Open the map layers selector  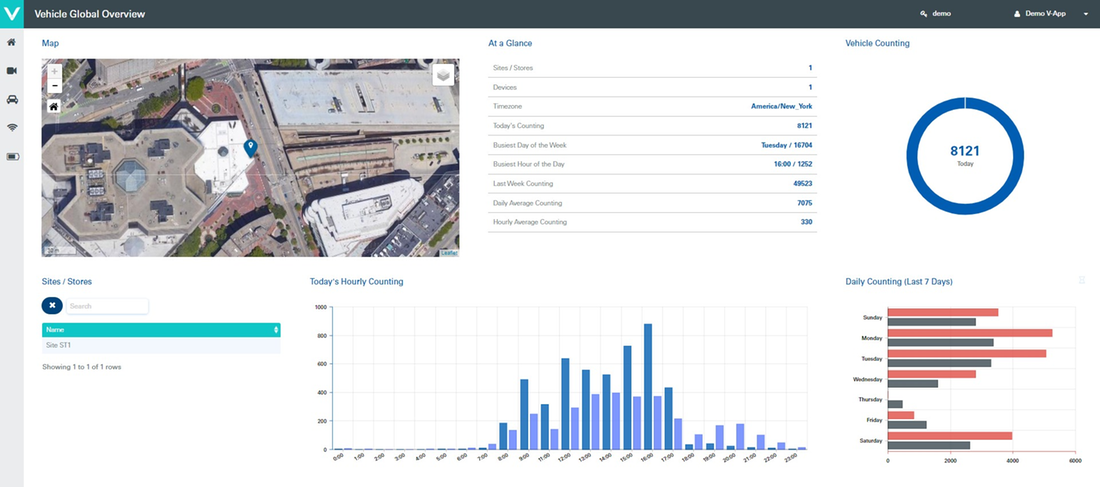(x=443, y=75)
